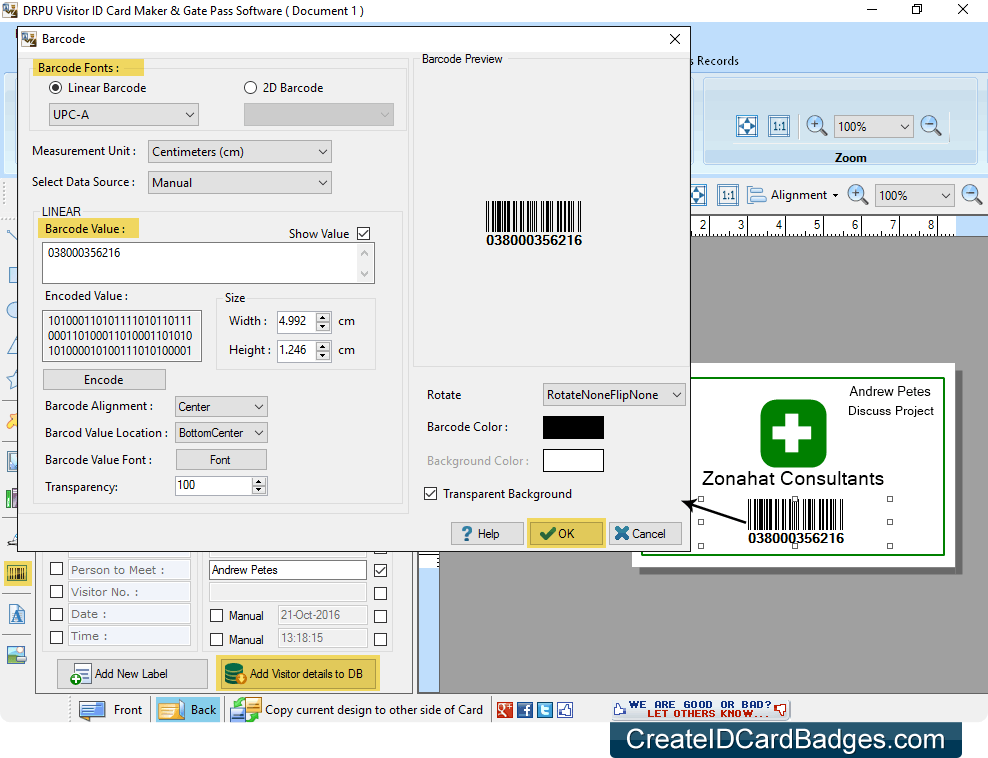
Task: Switch to the Back card side tab
Action: [x=188, y=709]
